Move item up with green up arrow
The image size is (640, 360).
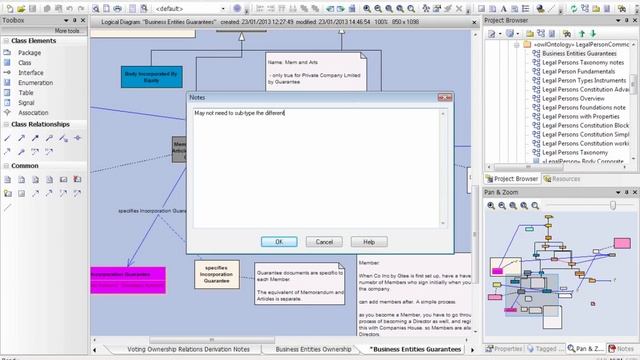(x=582, y=33)
